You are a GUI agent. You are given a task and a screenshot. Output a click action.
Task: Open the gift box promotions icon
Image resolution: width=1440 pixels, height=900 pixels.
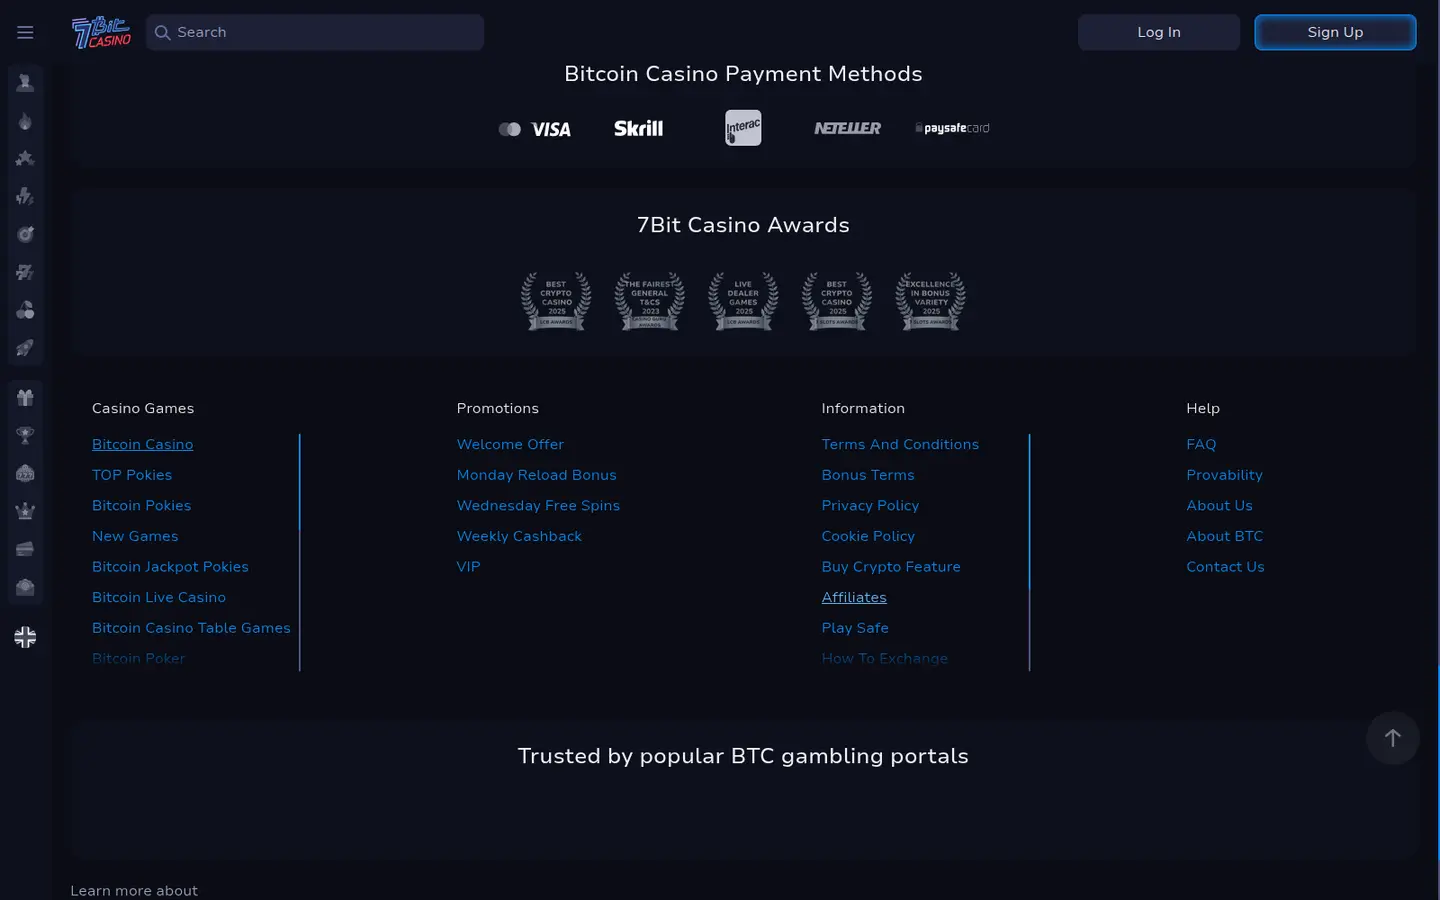tap(25, 397)
